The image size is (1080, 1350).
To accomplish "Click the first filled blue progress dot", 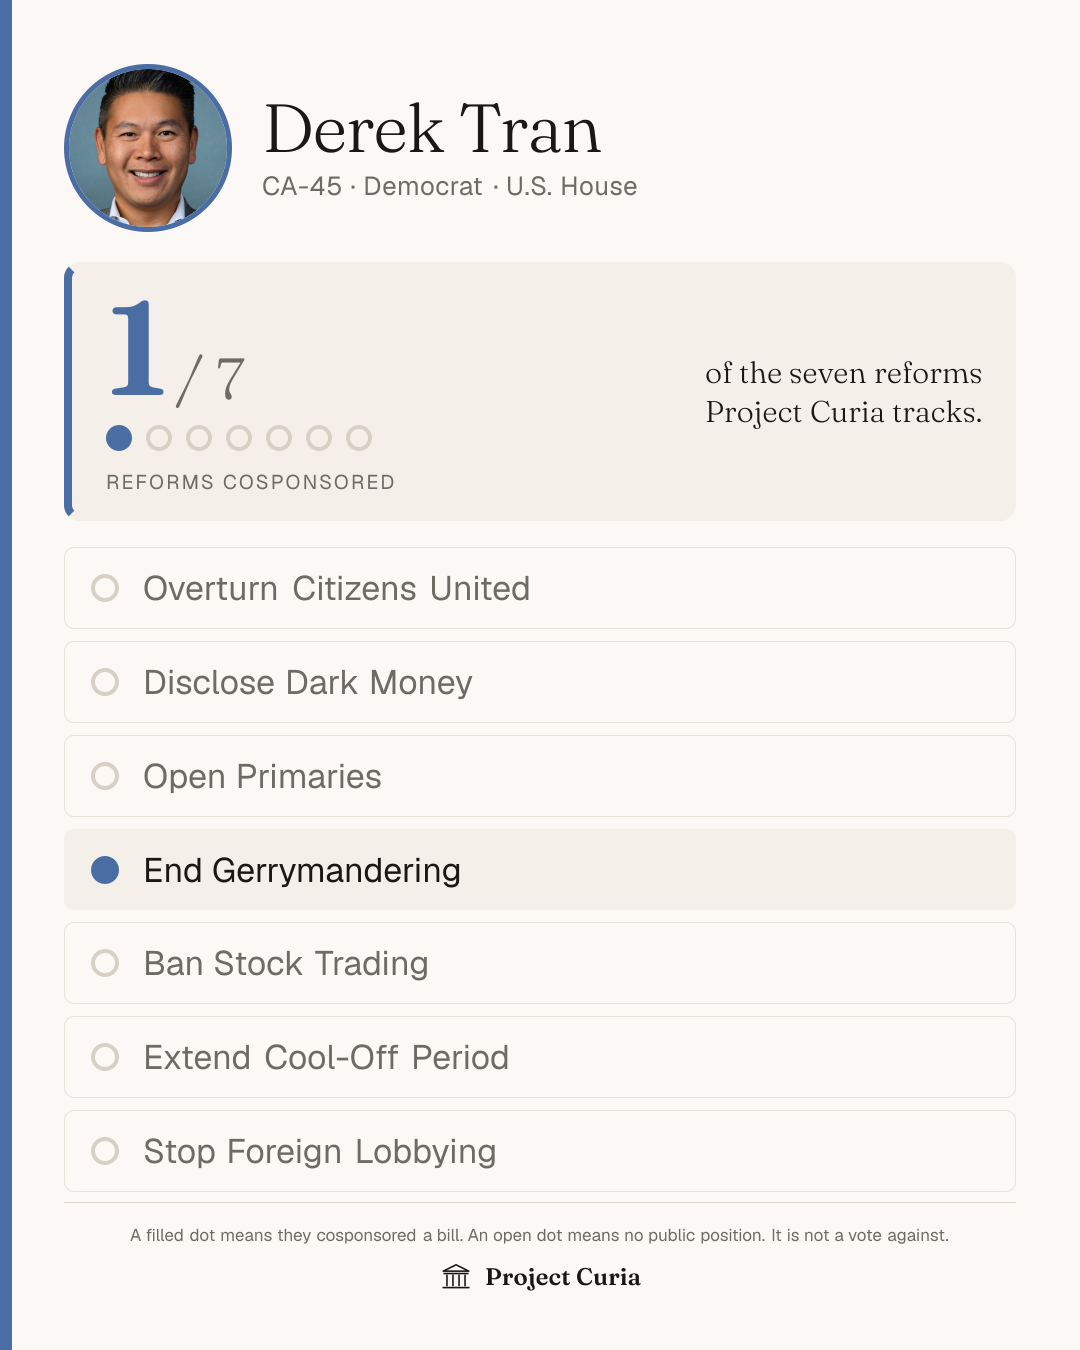I will [x=119, y=438].
